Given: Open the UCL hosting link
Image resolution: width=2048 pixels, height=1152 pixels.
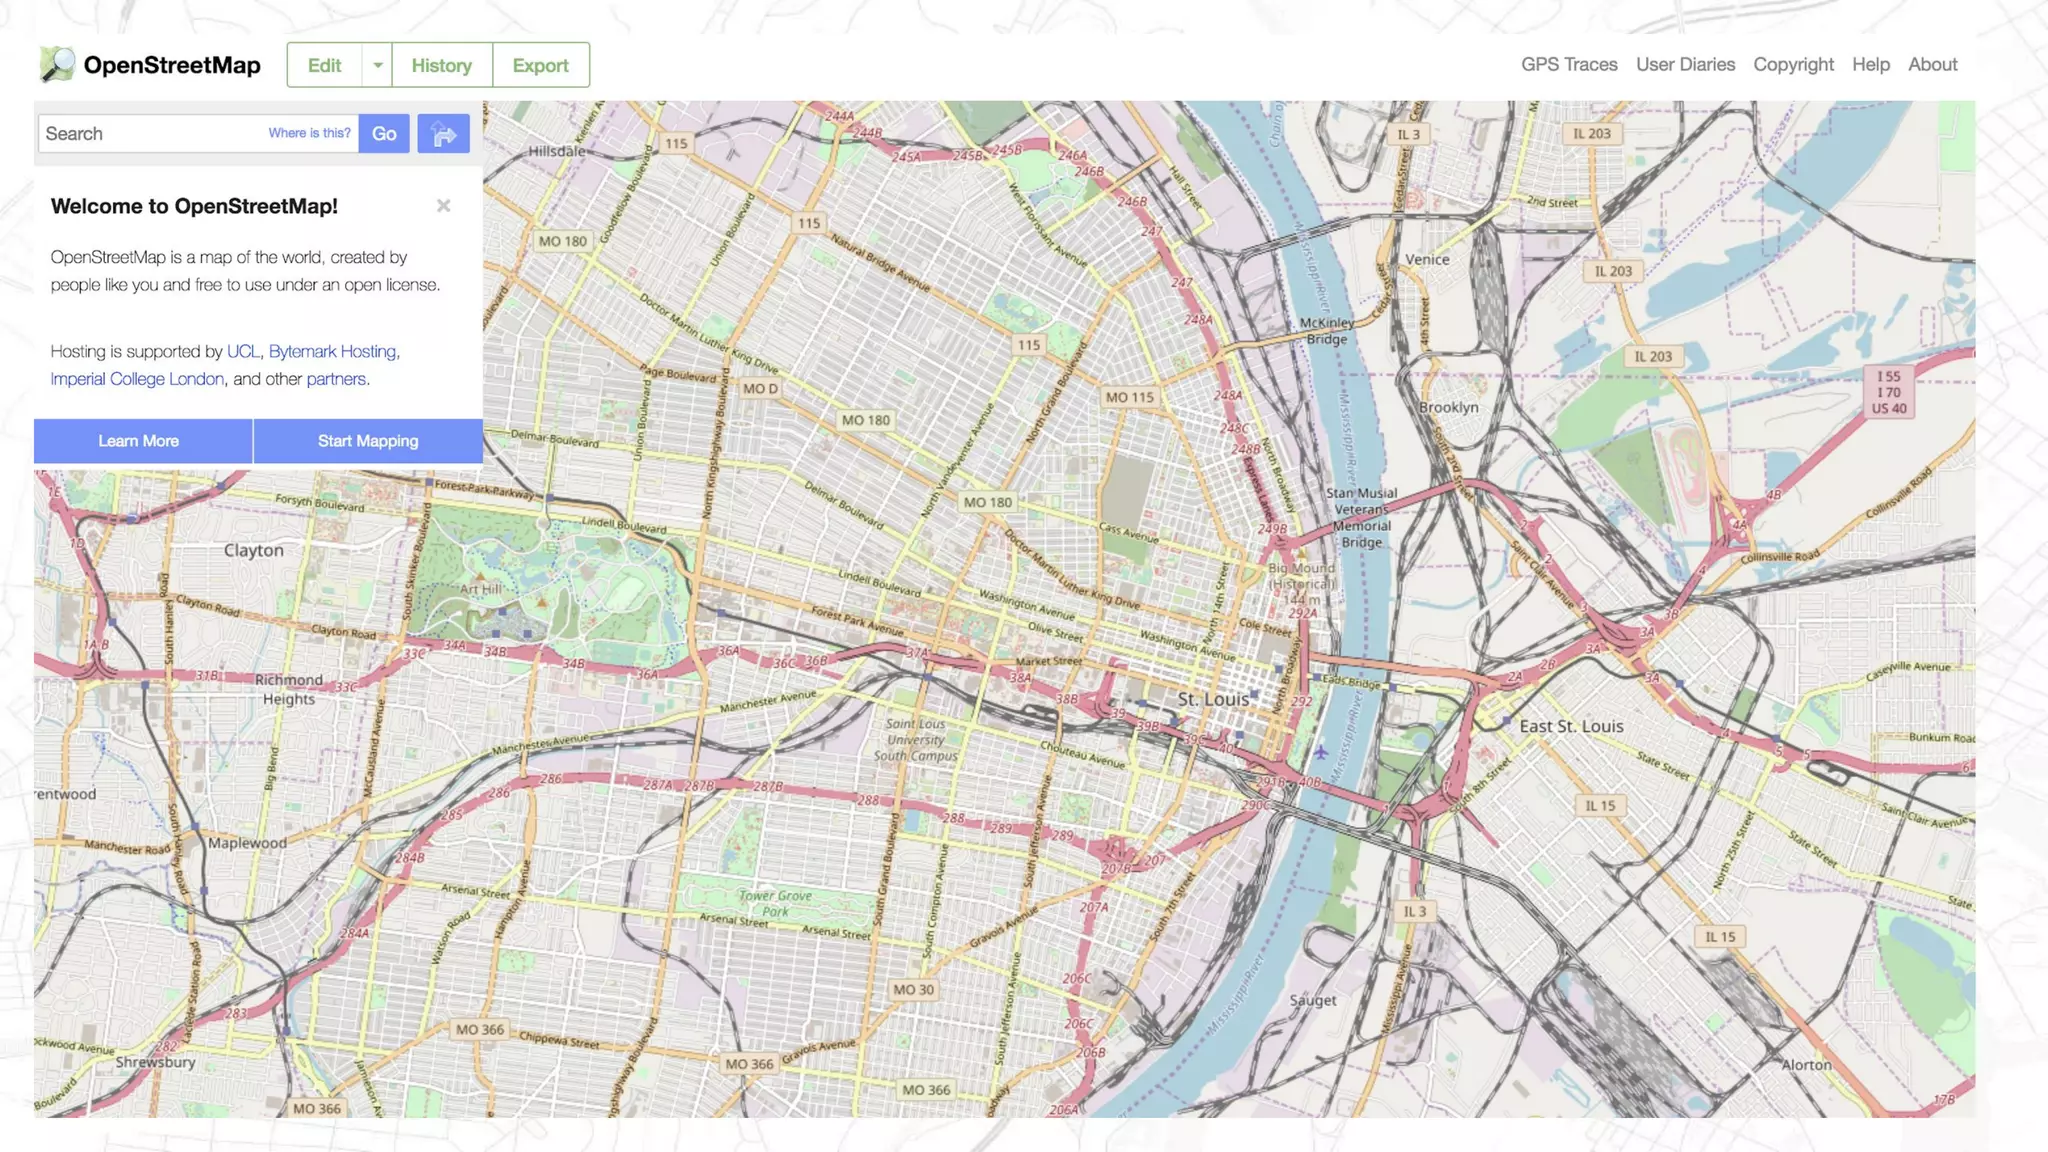Looking at the screenshot, I should [x=243, y=351].
